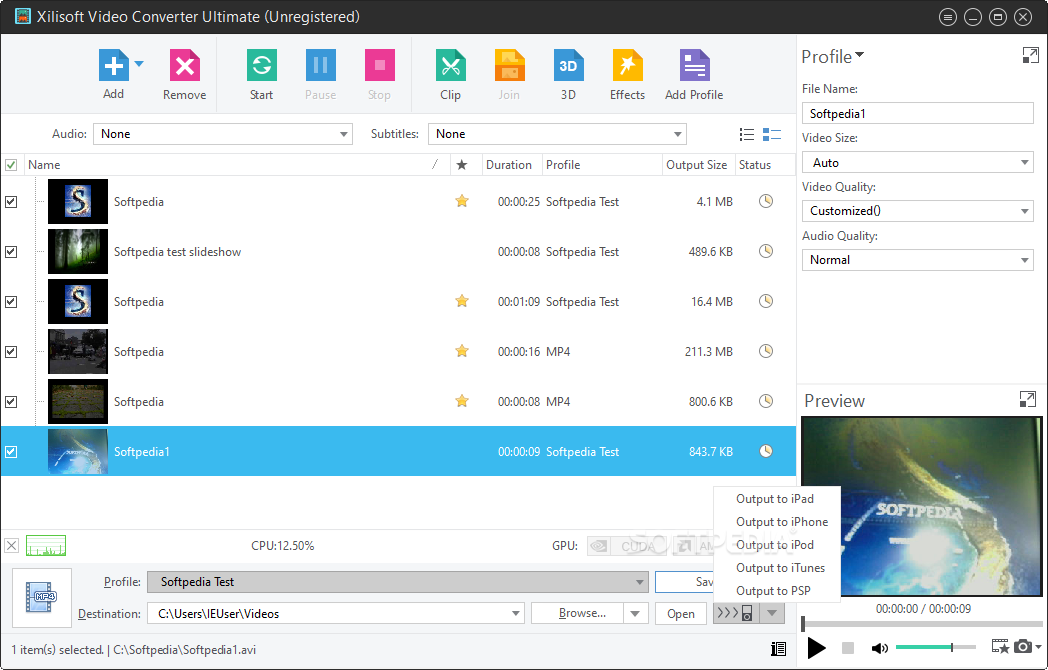1048x670 pixels.
Task: Sort by the Output Size column header
Action: click(696, 164)
